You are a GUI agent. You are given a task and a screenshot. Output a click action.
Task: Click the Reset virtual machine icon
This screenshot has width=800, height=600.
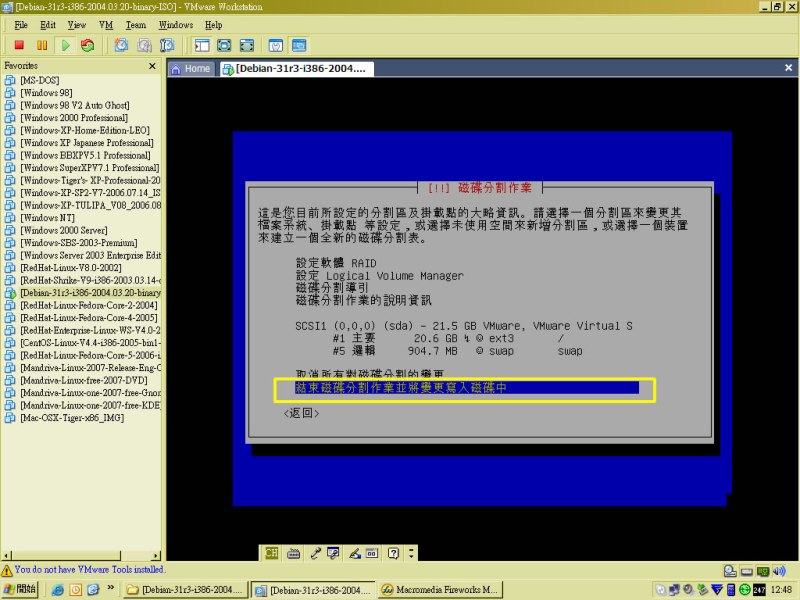(x=87, y=45)
